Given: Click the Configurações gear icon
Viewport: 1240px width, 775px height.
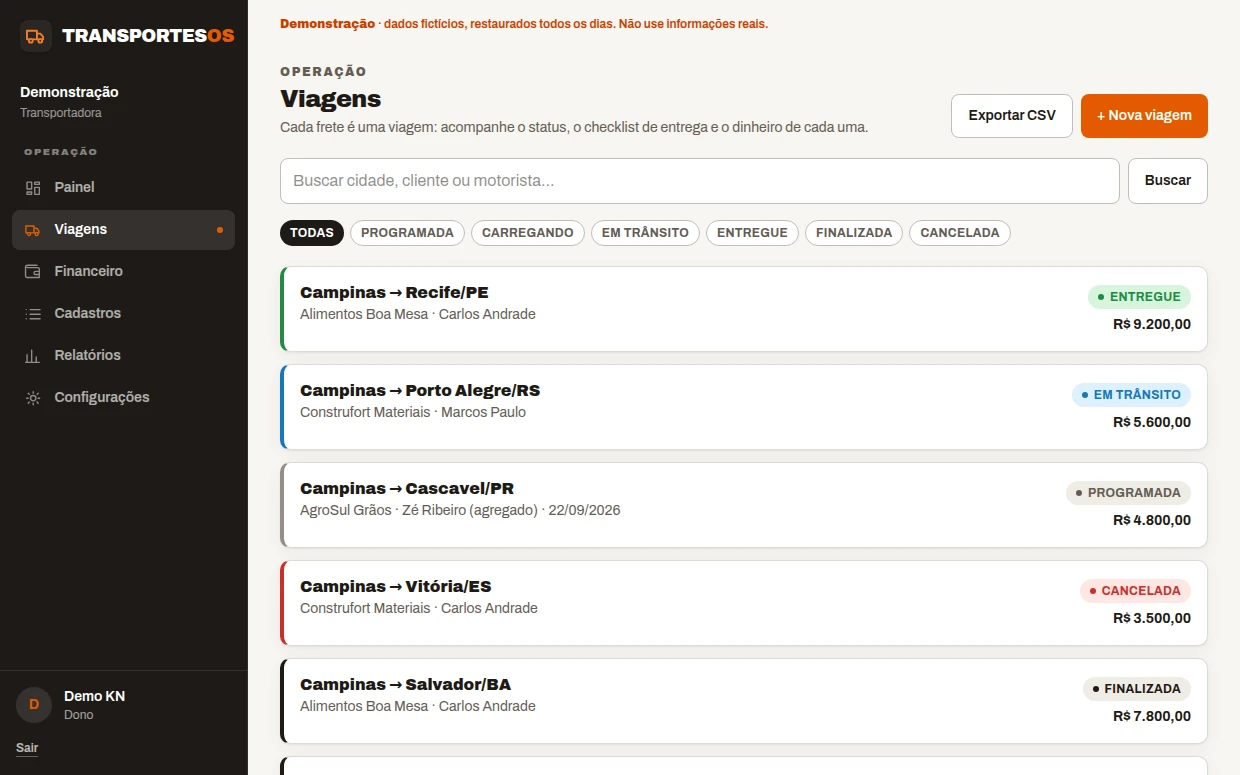Looking at the screenshot, I should (x=33, y=397).
